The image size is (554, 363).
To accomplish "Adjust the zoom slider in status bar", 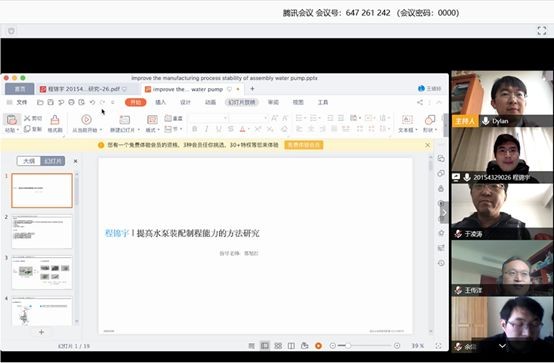I will [x=348, y=346].
